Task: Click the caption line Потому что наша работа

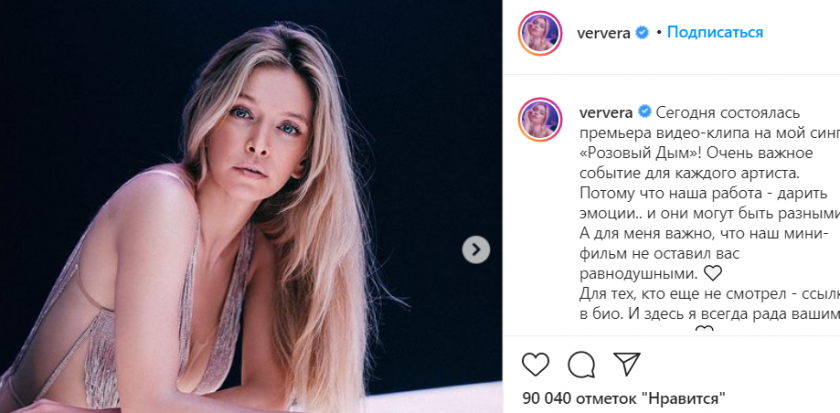Action: 704,193
